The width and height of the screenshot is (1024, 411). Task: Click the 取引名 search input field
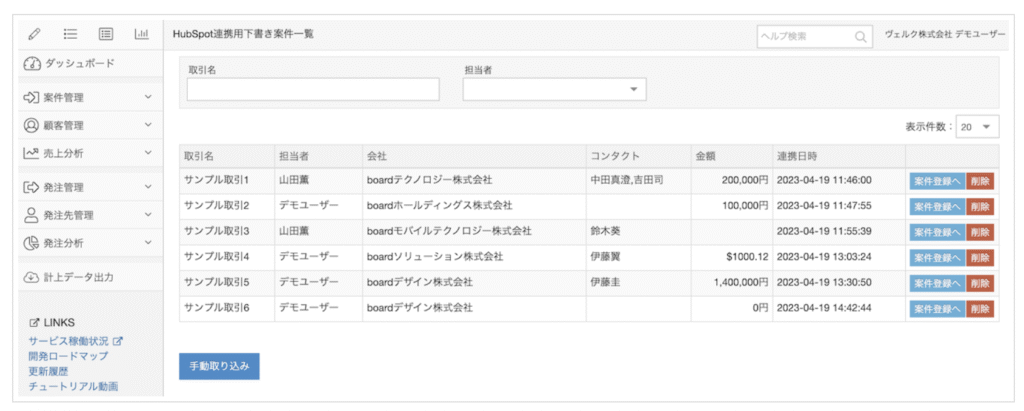tap(313, 90)
